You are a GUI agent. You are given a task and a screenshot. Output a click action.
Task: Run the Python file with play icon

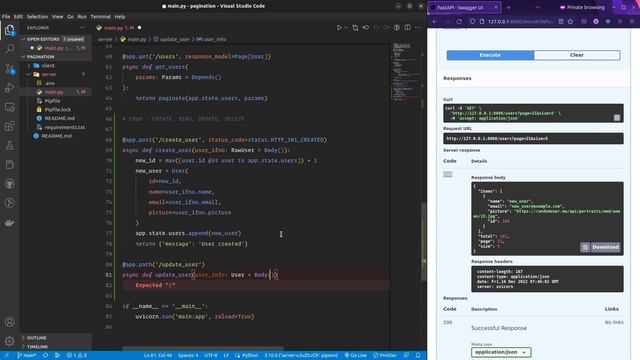(x=339, y=28)
